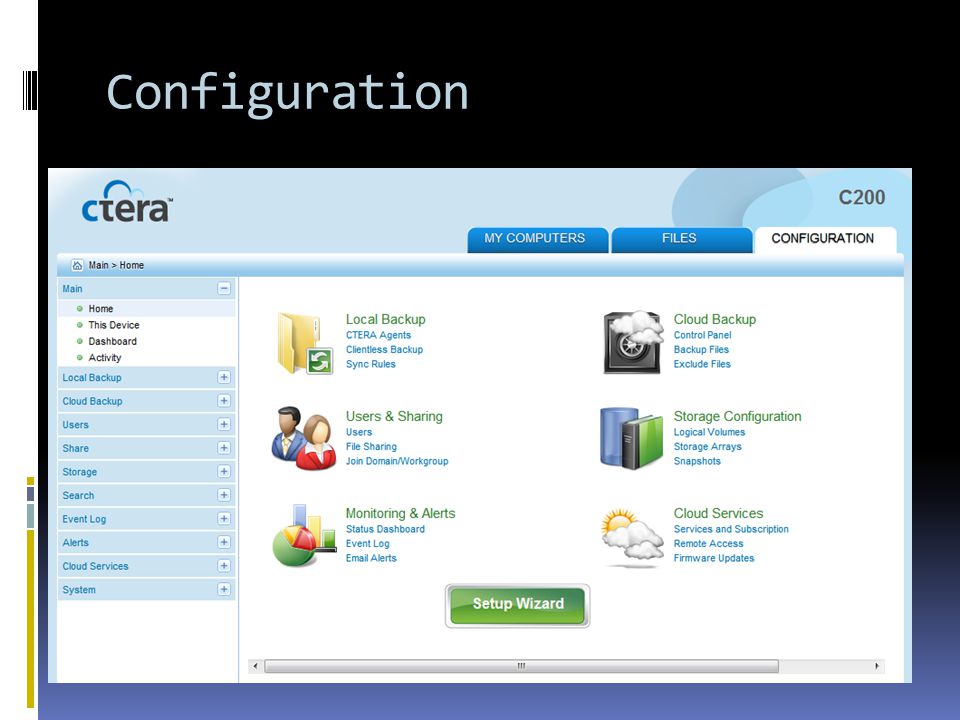The image size is (960, 720).
Task: Click the Cloud Backup safe icon
Action: click(633, 342)
